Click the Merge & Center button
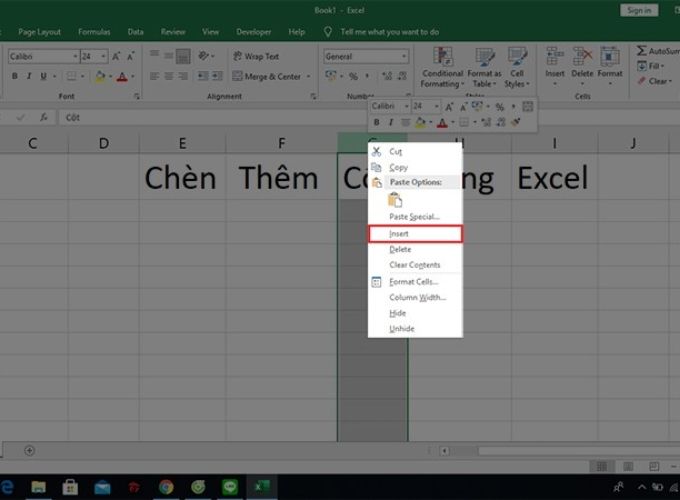The width and height of the screenshot is (680, 500). click(x=267, y=77)
